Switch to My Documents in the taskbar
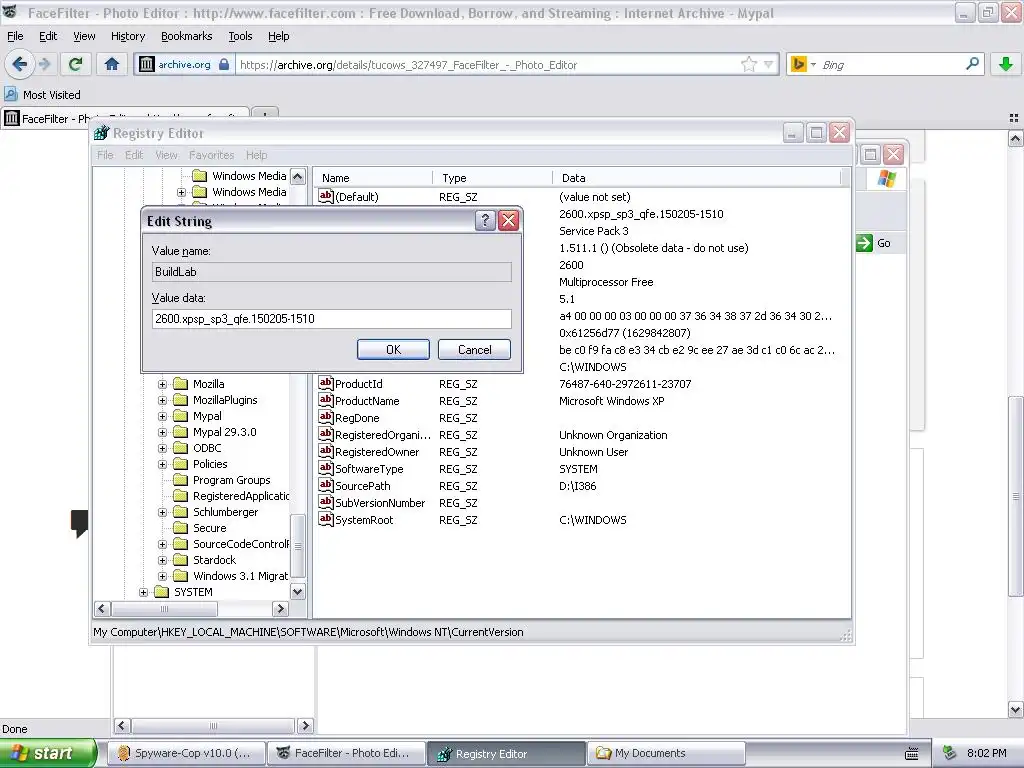 666,753
